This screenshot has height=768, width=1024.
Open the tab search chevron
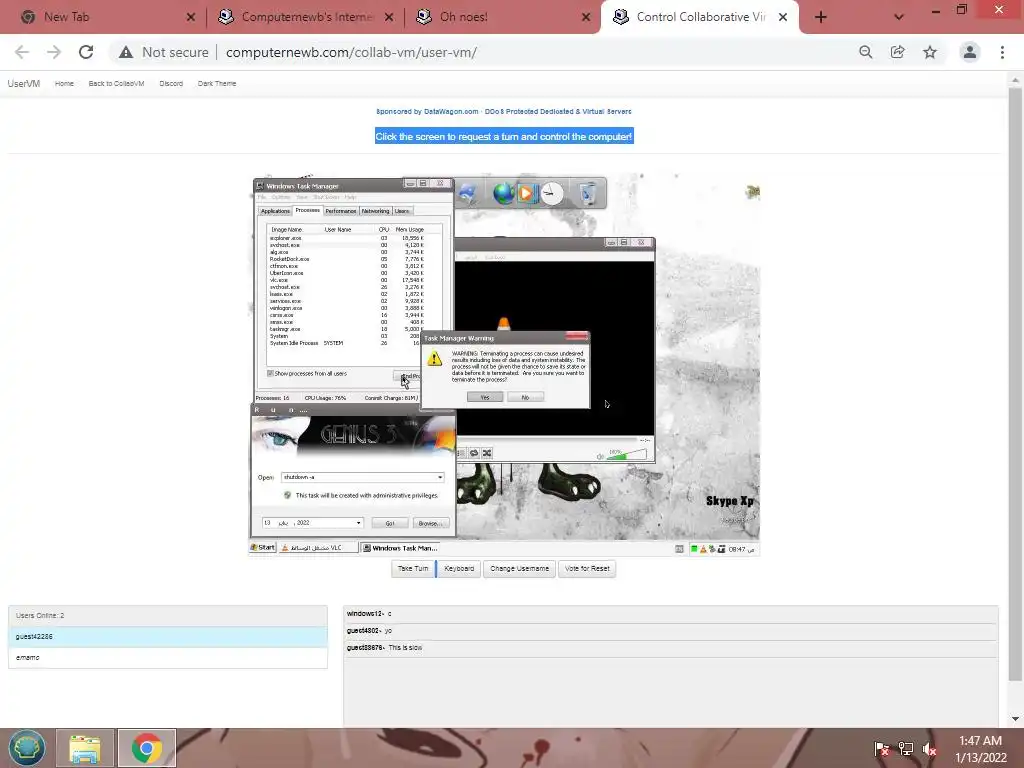click(x=899, y=17)
